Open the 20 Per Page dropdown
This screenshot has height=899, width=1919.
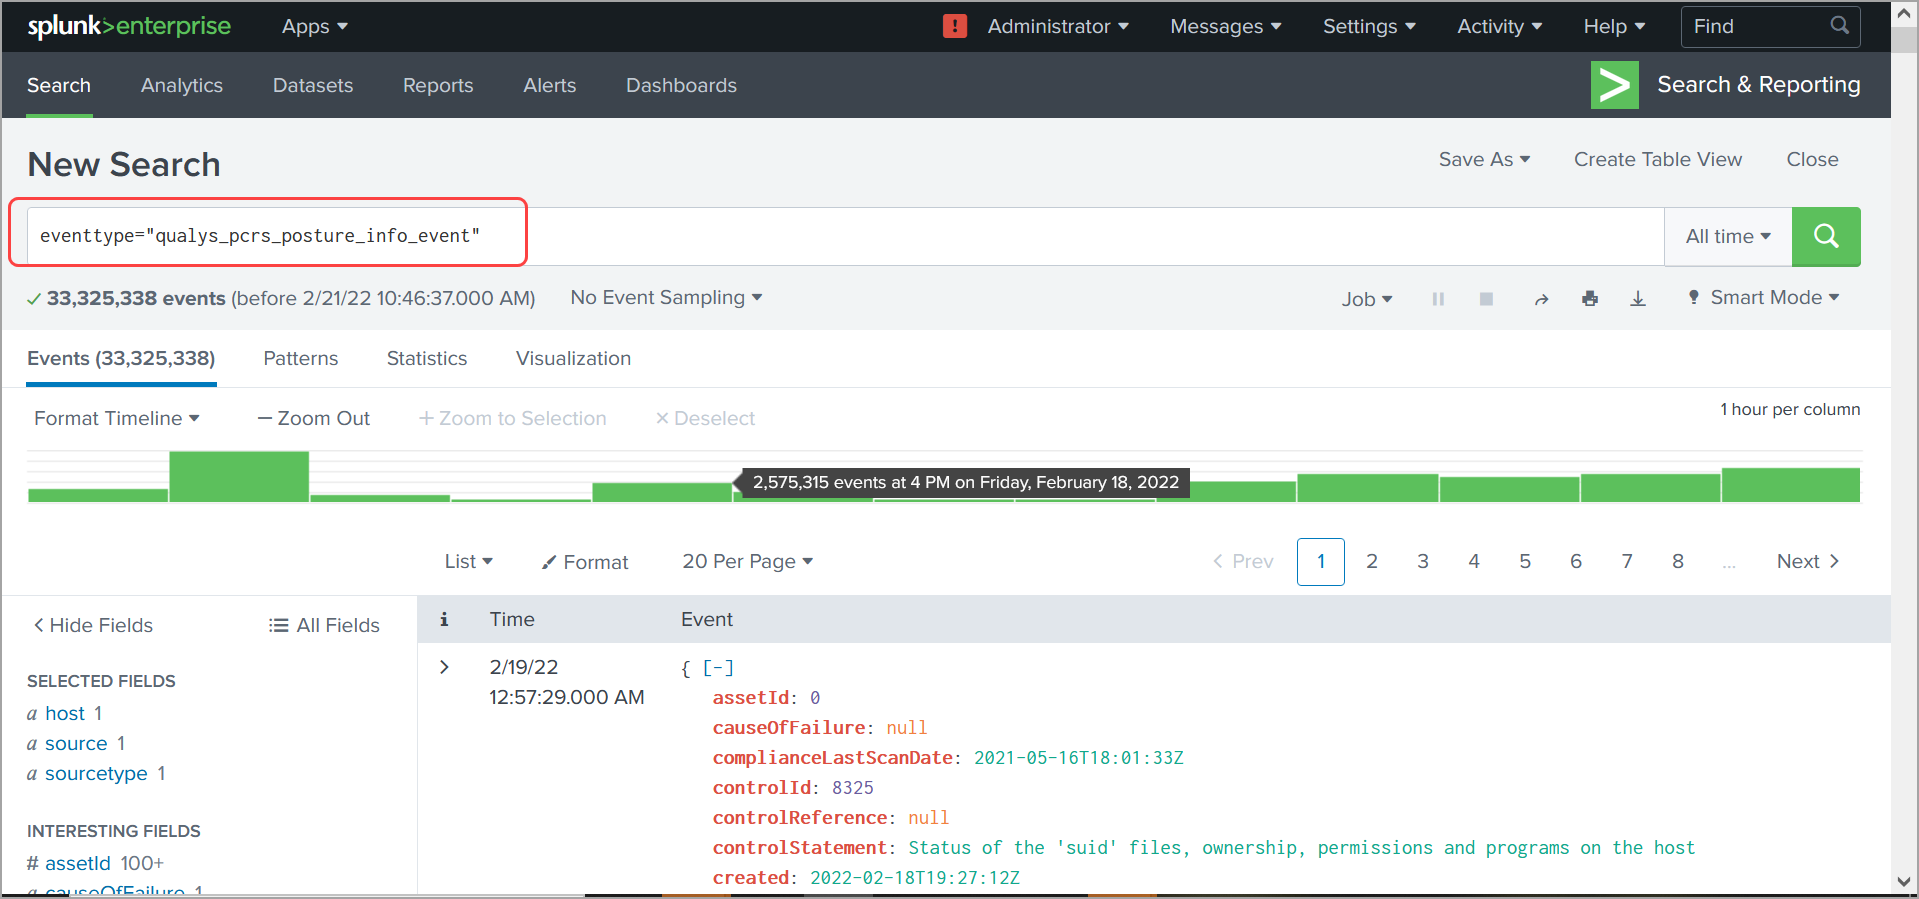coord(747,562)
